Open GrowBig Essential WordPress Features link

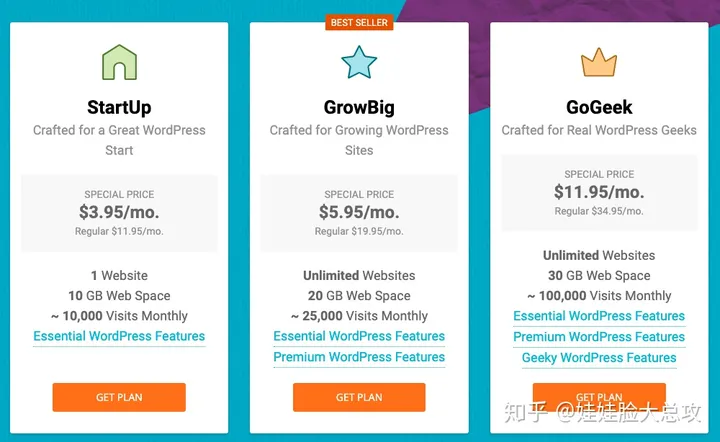[x=359, y=337]
